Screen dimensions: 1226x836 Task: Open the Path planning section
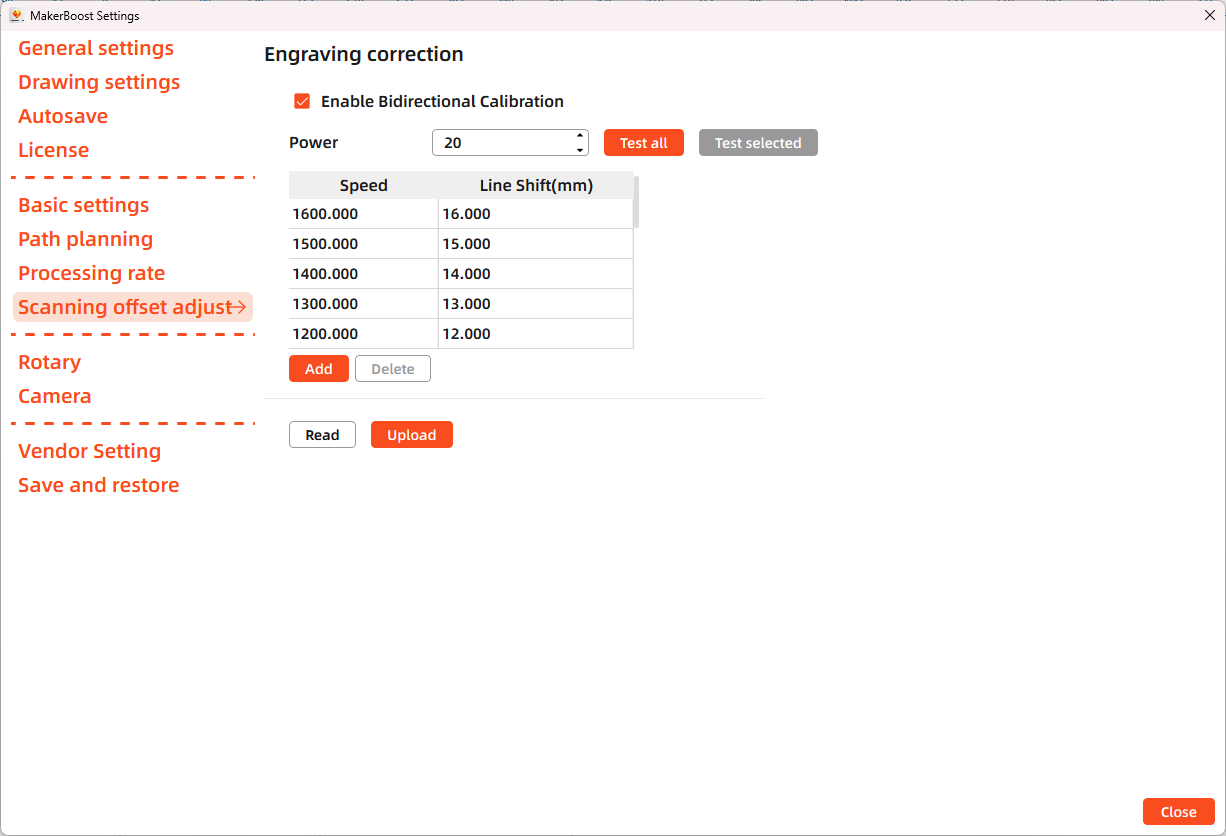click(x=85, y=239)
